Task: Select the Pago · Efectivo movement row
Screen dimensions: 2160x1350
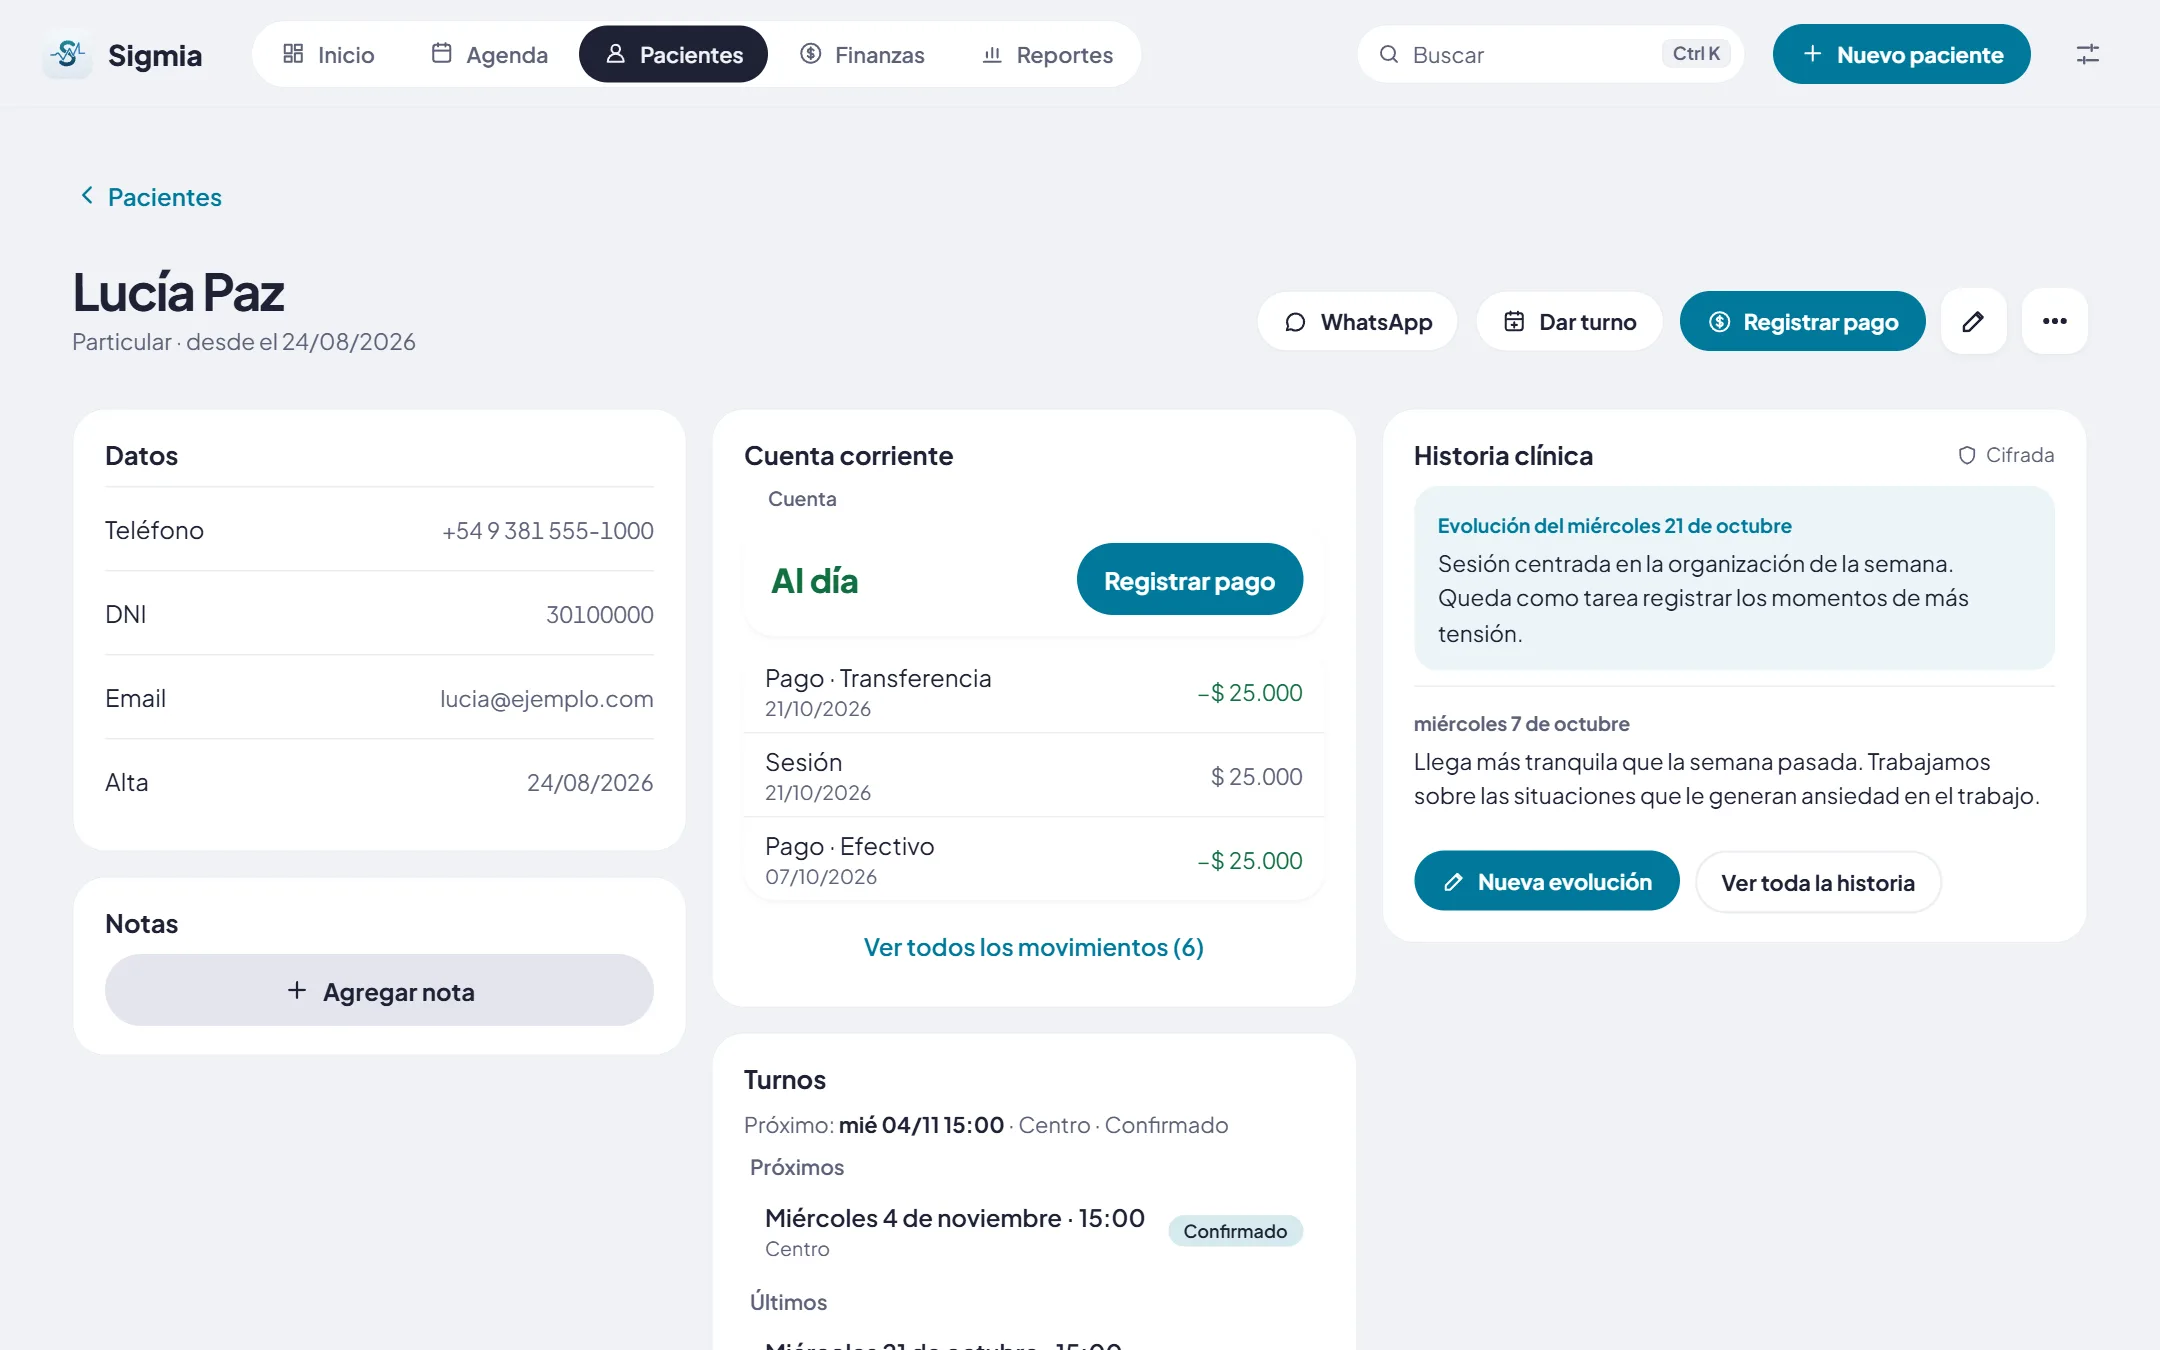Action: pyautogui.click(x=1033, y=860)
